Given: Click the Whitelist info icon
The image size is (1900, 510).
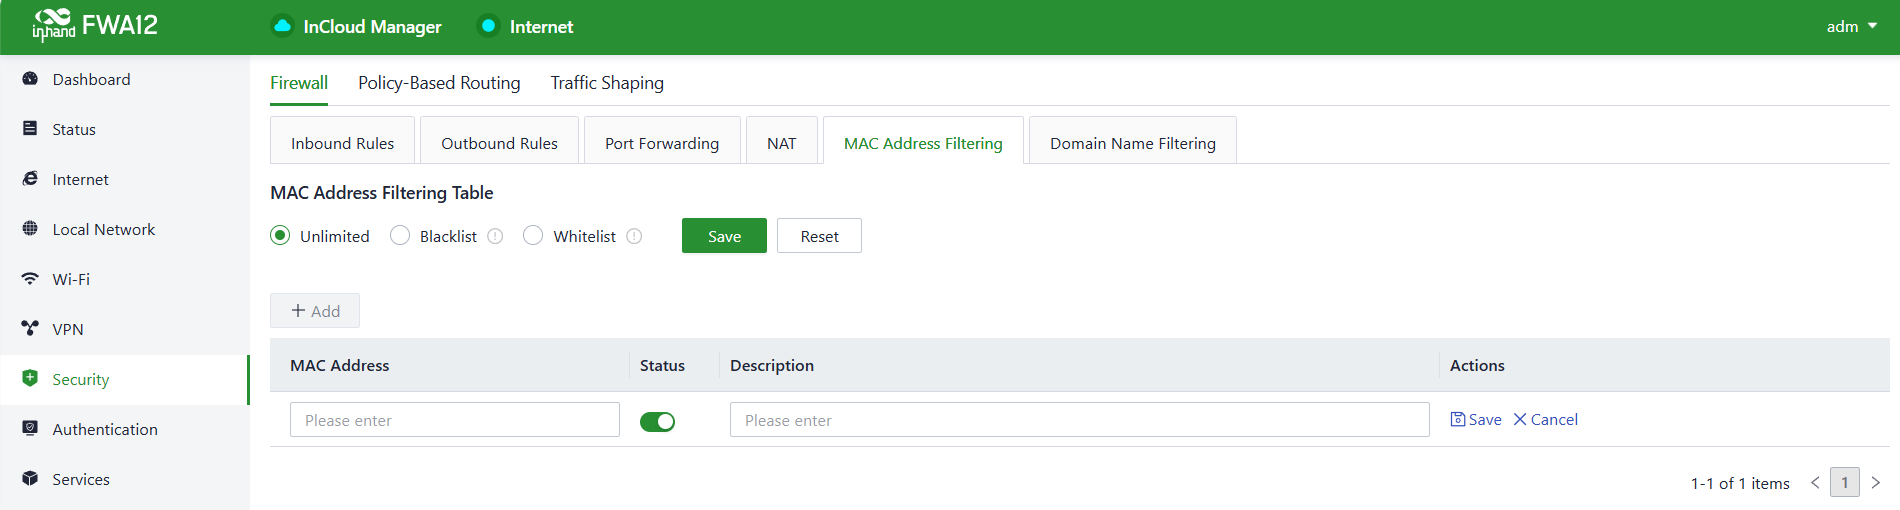Looking at the screenshot, I should tap(634, 236).
